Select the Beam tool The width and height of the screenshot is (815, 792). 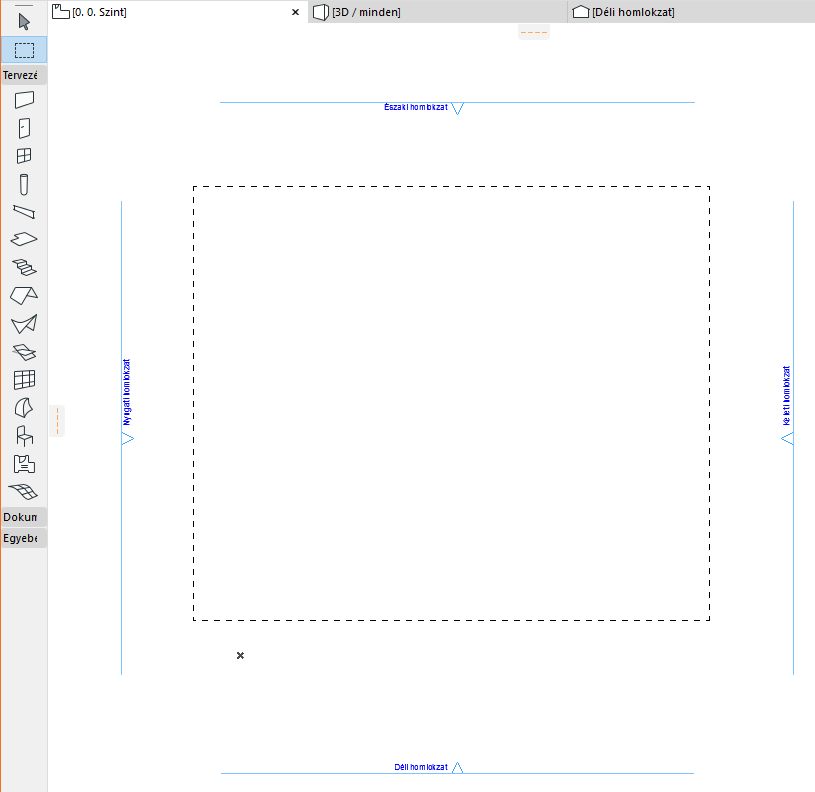coord(24,212)
